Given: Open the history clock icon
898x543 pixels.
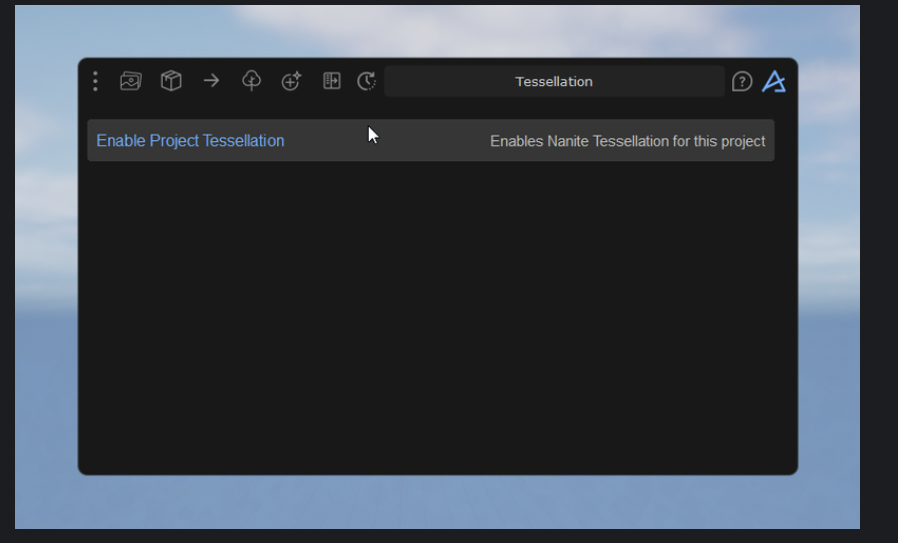Looking at the screenshot, I should [367, 81].
